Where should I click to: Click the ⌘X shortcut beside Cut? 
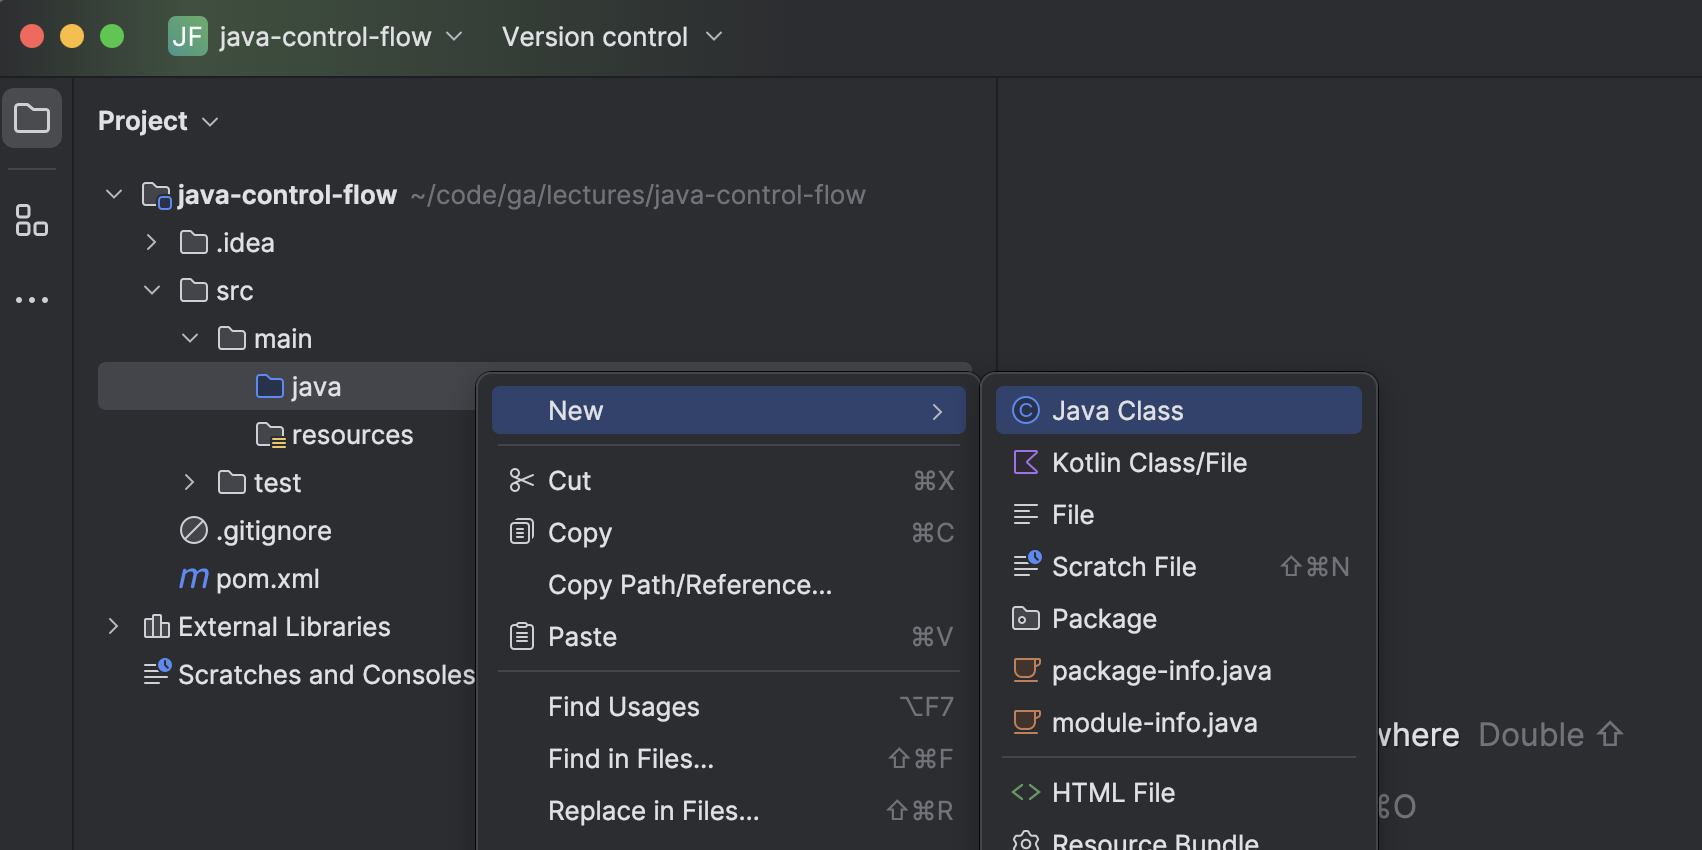pyautogui.click(x=933, y=481)
